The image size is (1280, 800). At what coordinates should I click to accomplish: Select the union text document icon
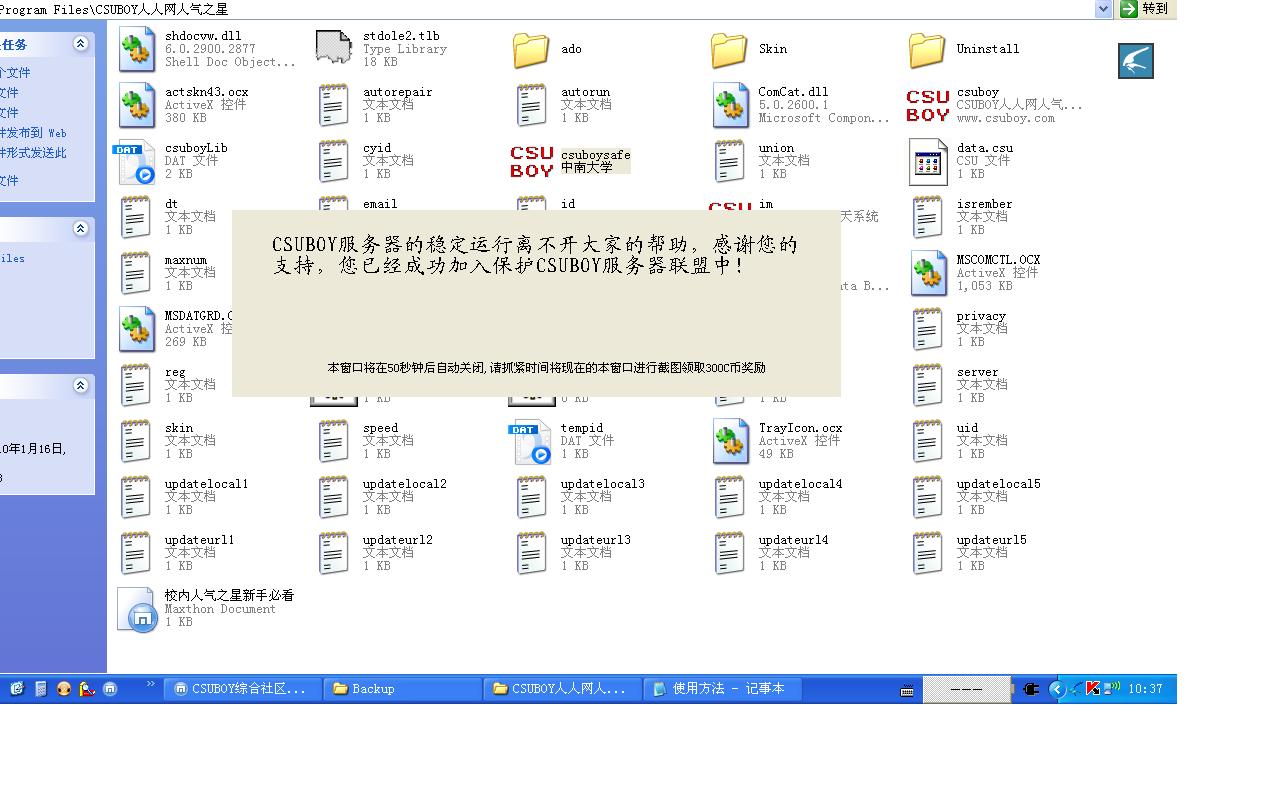click(730, 161)
